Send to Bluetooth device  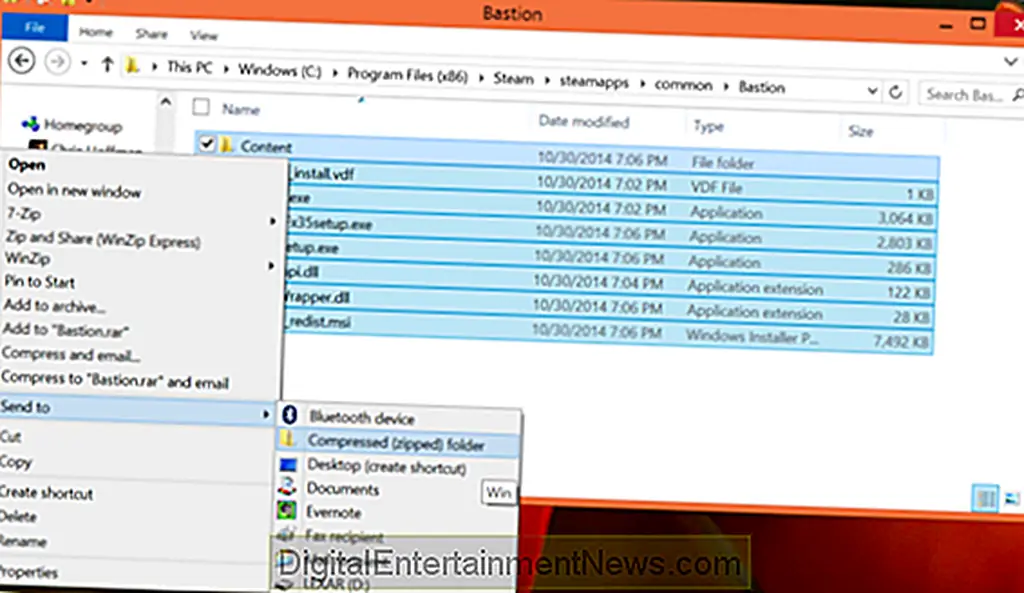pyautogui.click(x=362, y=417)
